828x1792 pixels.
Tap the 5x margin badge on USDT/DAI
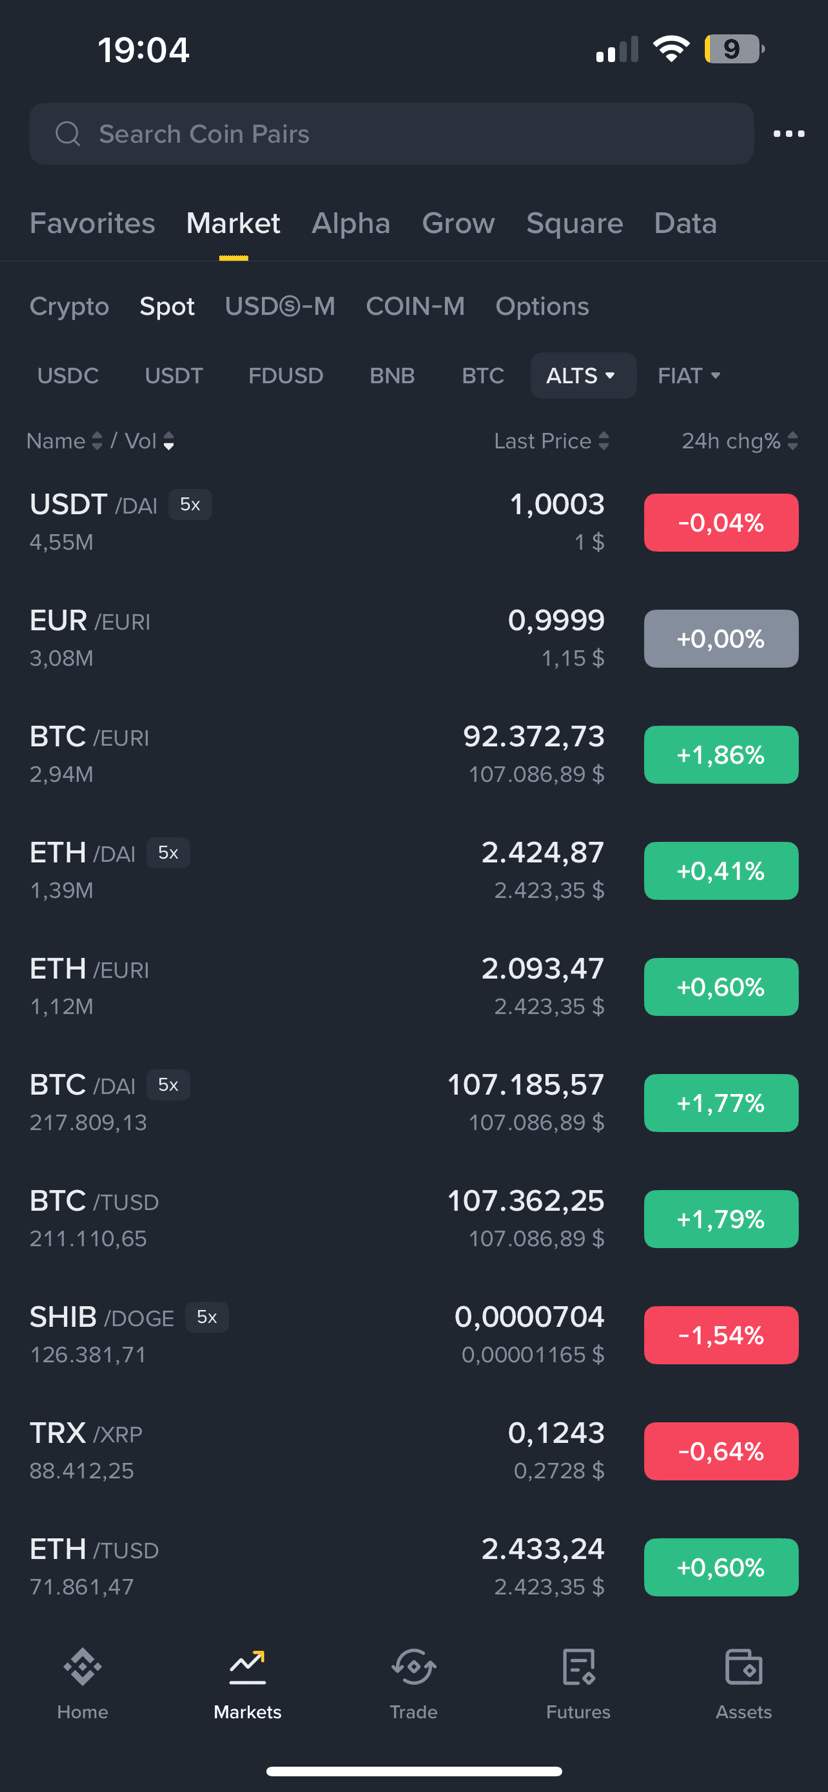click(190, 505)
